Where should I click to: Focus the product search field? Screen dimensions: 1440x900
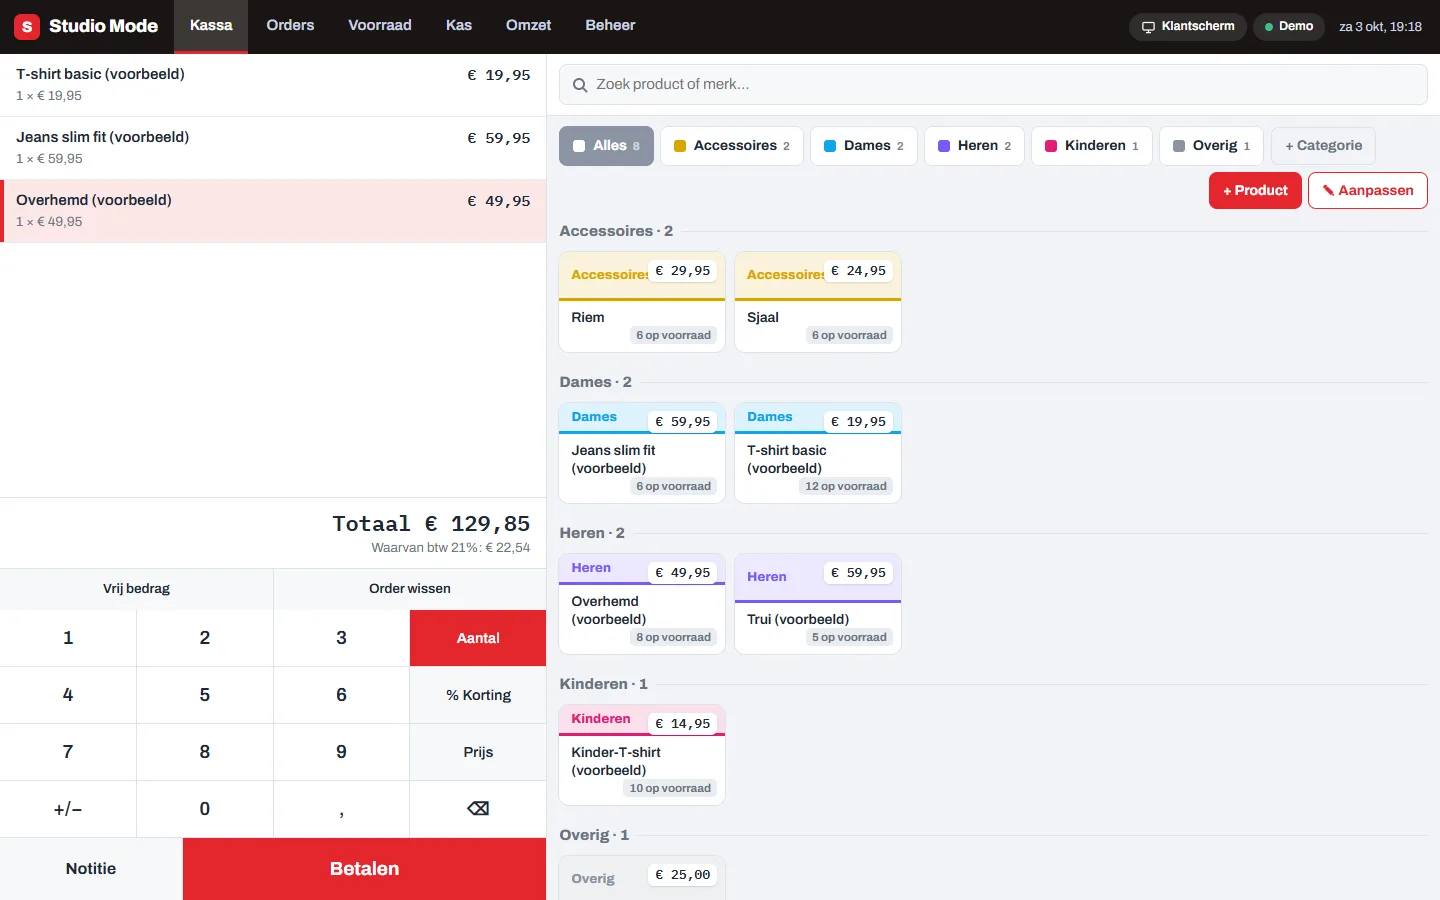pos(993,85)
